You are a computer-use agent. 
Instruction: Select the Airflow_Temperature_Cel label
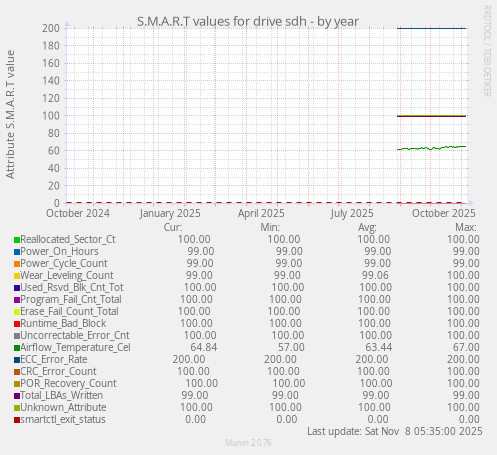pyautogui.click(x=75, y=348)
